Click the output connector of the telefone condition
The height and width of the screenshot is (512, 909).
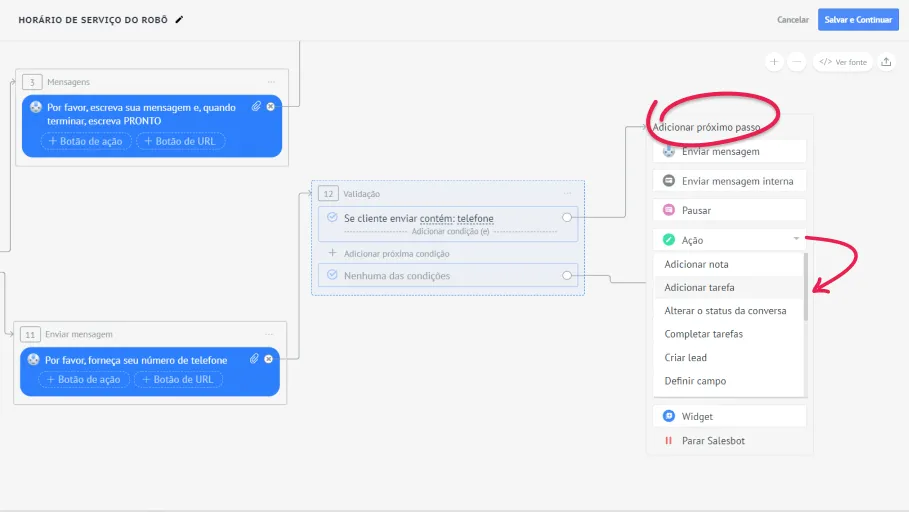point(567,217)
